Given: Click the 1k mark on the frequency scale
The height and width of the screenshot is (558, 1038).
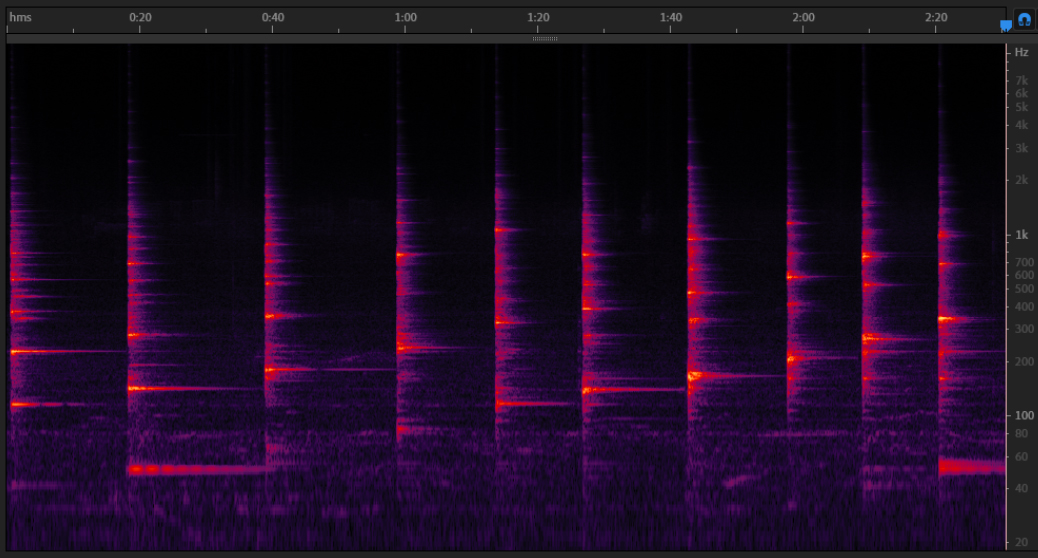Looking at the screenshot, I should [1021, 235].
